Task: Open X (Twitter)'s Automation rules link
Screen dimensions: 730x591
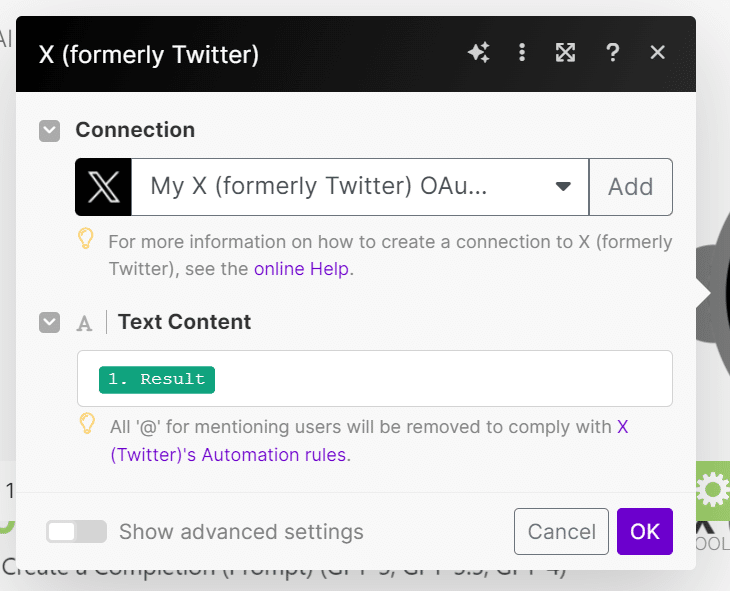Action: (x=369, y=441)
